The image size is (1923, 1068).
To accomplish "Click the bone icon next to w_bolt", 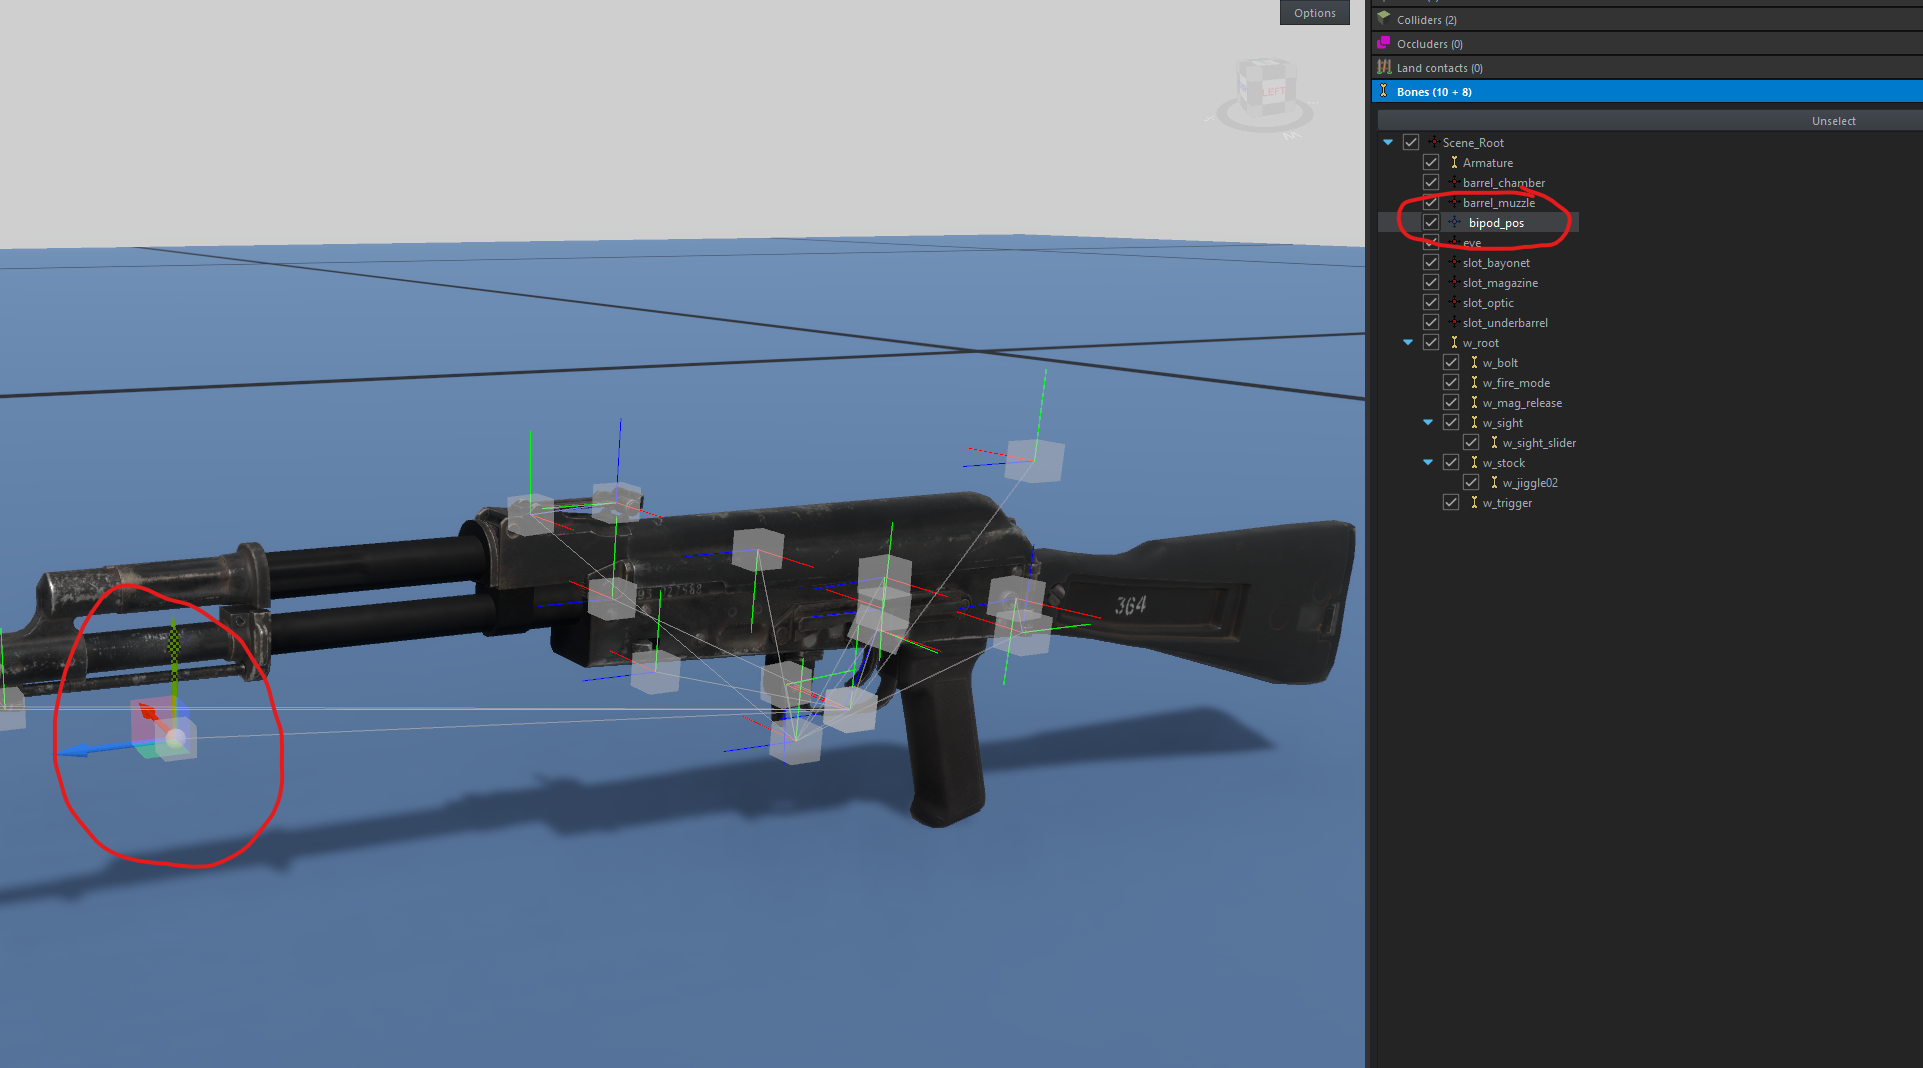I will (1473, 362).
